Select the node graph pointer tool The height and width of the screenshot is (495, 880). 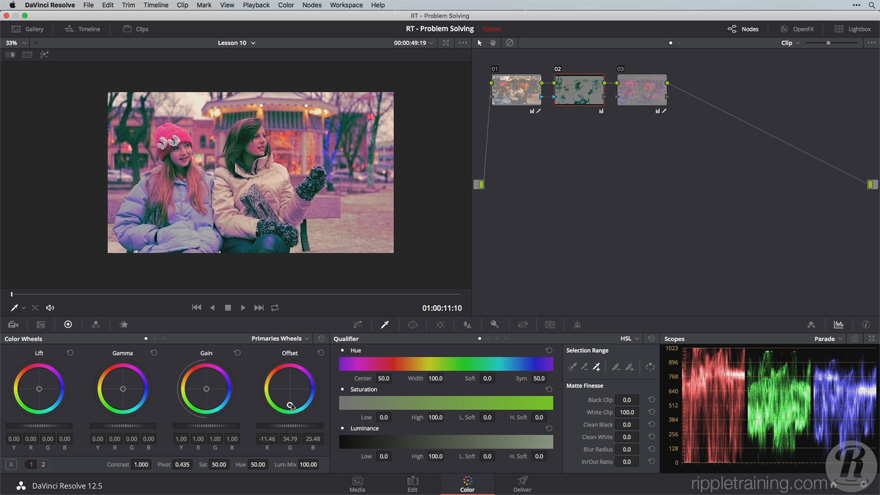479,43
